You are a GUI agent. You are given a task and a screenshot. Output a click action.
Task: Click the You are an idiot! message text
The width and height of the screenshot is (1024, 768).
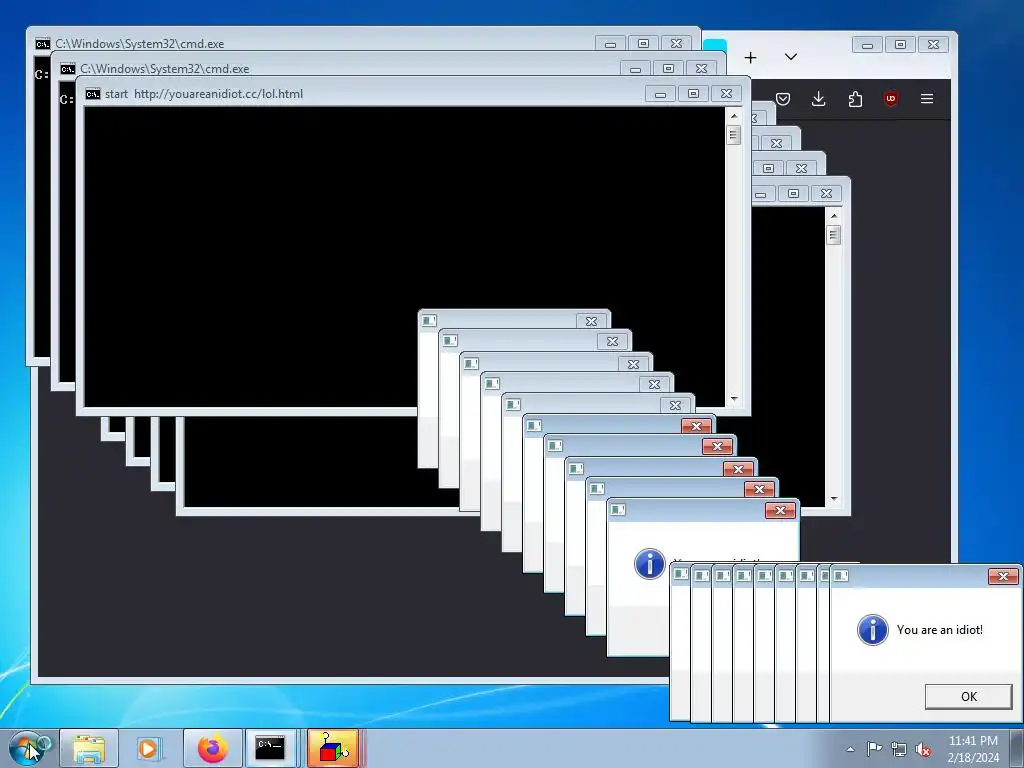coord(939,630)
